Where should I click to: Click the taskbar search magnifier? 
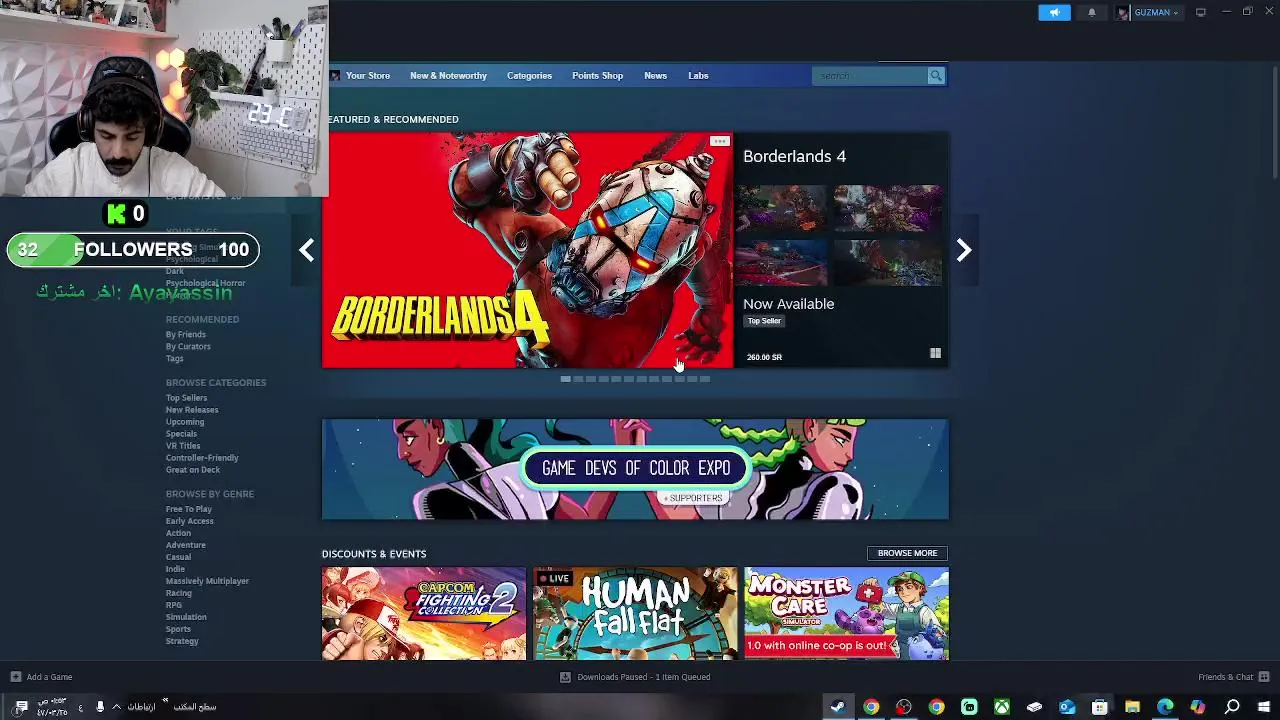[1232, 707]
